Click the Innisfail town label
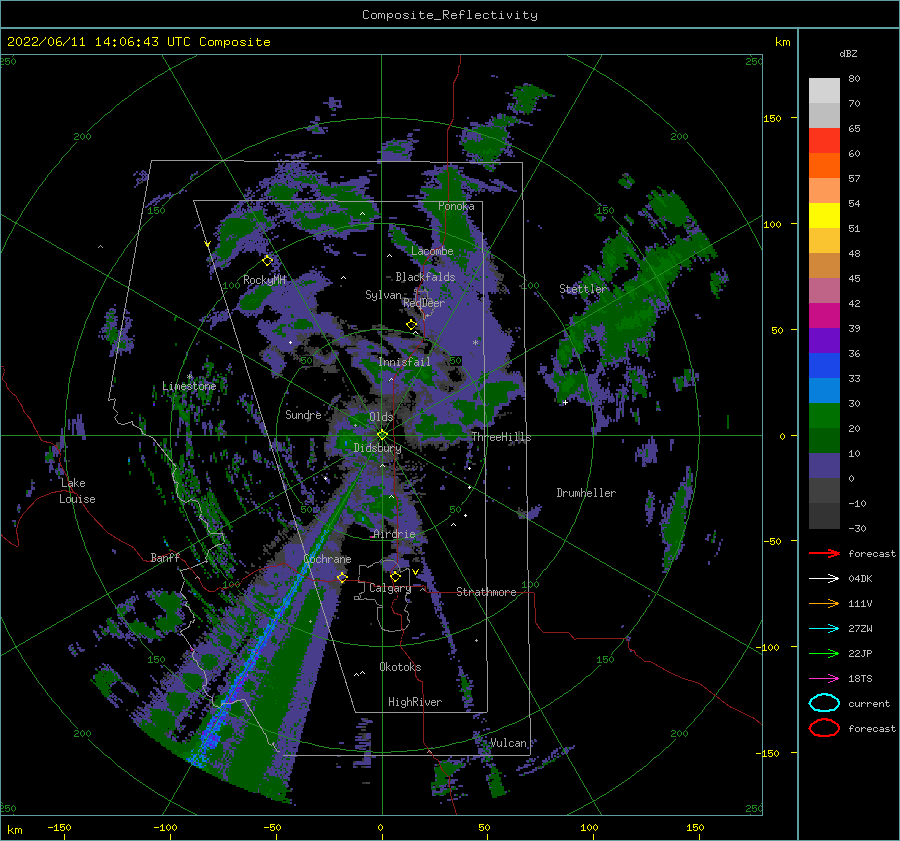The height and width of the screenshot is (841, 900). pos(404,362)
